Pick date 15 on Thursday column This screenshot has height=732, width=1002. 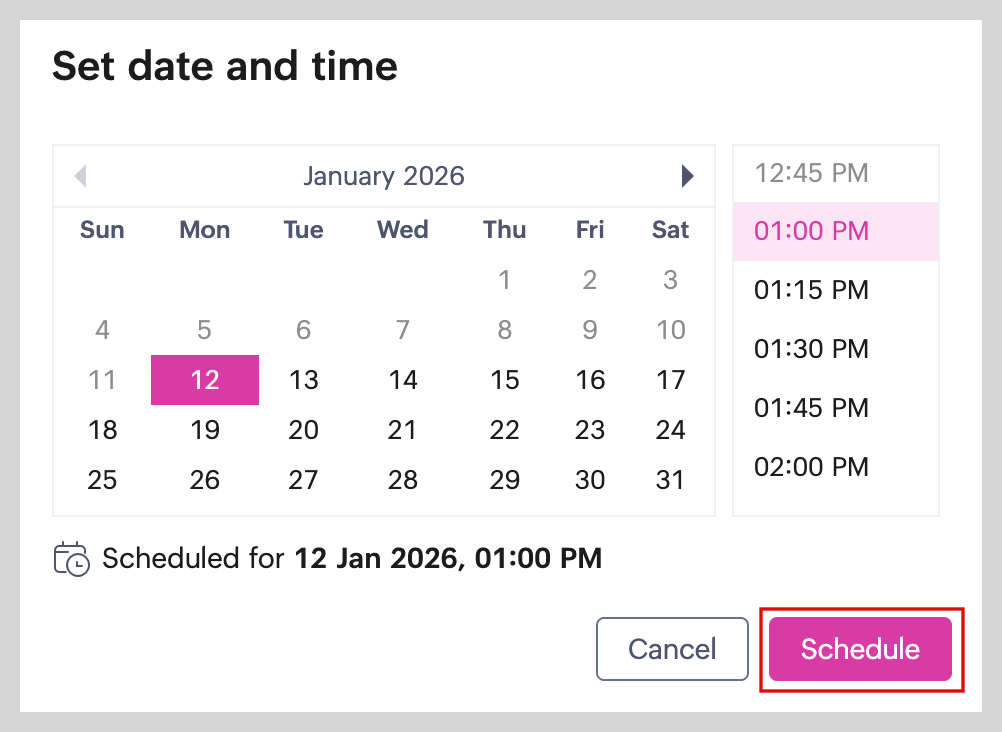click(x=505, y=380)
